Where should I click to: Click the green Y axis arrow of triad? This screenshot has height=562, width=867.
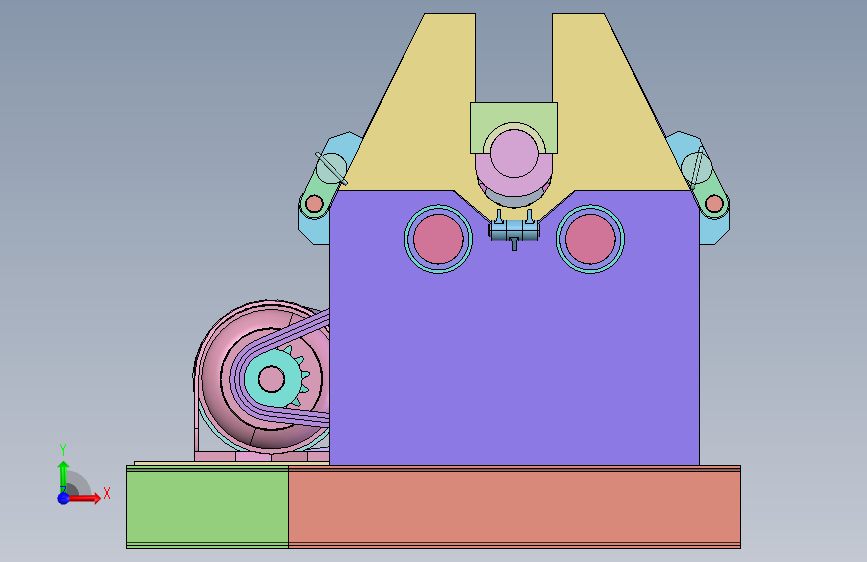coord(64,475)
